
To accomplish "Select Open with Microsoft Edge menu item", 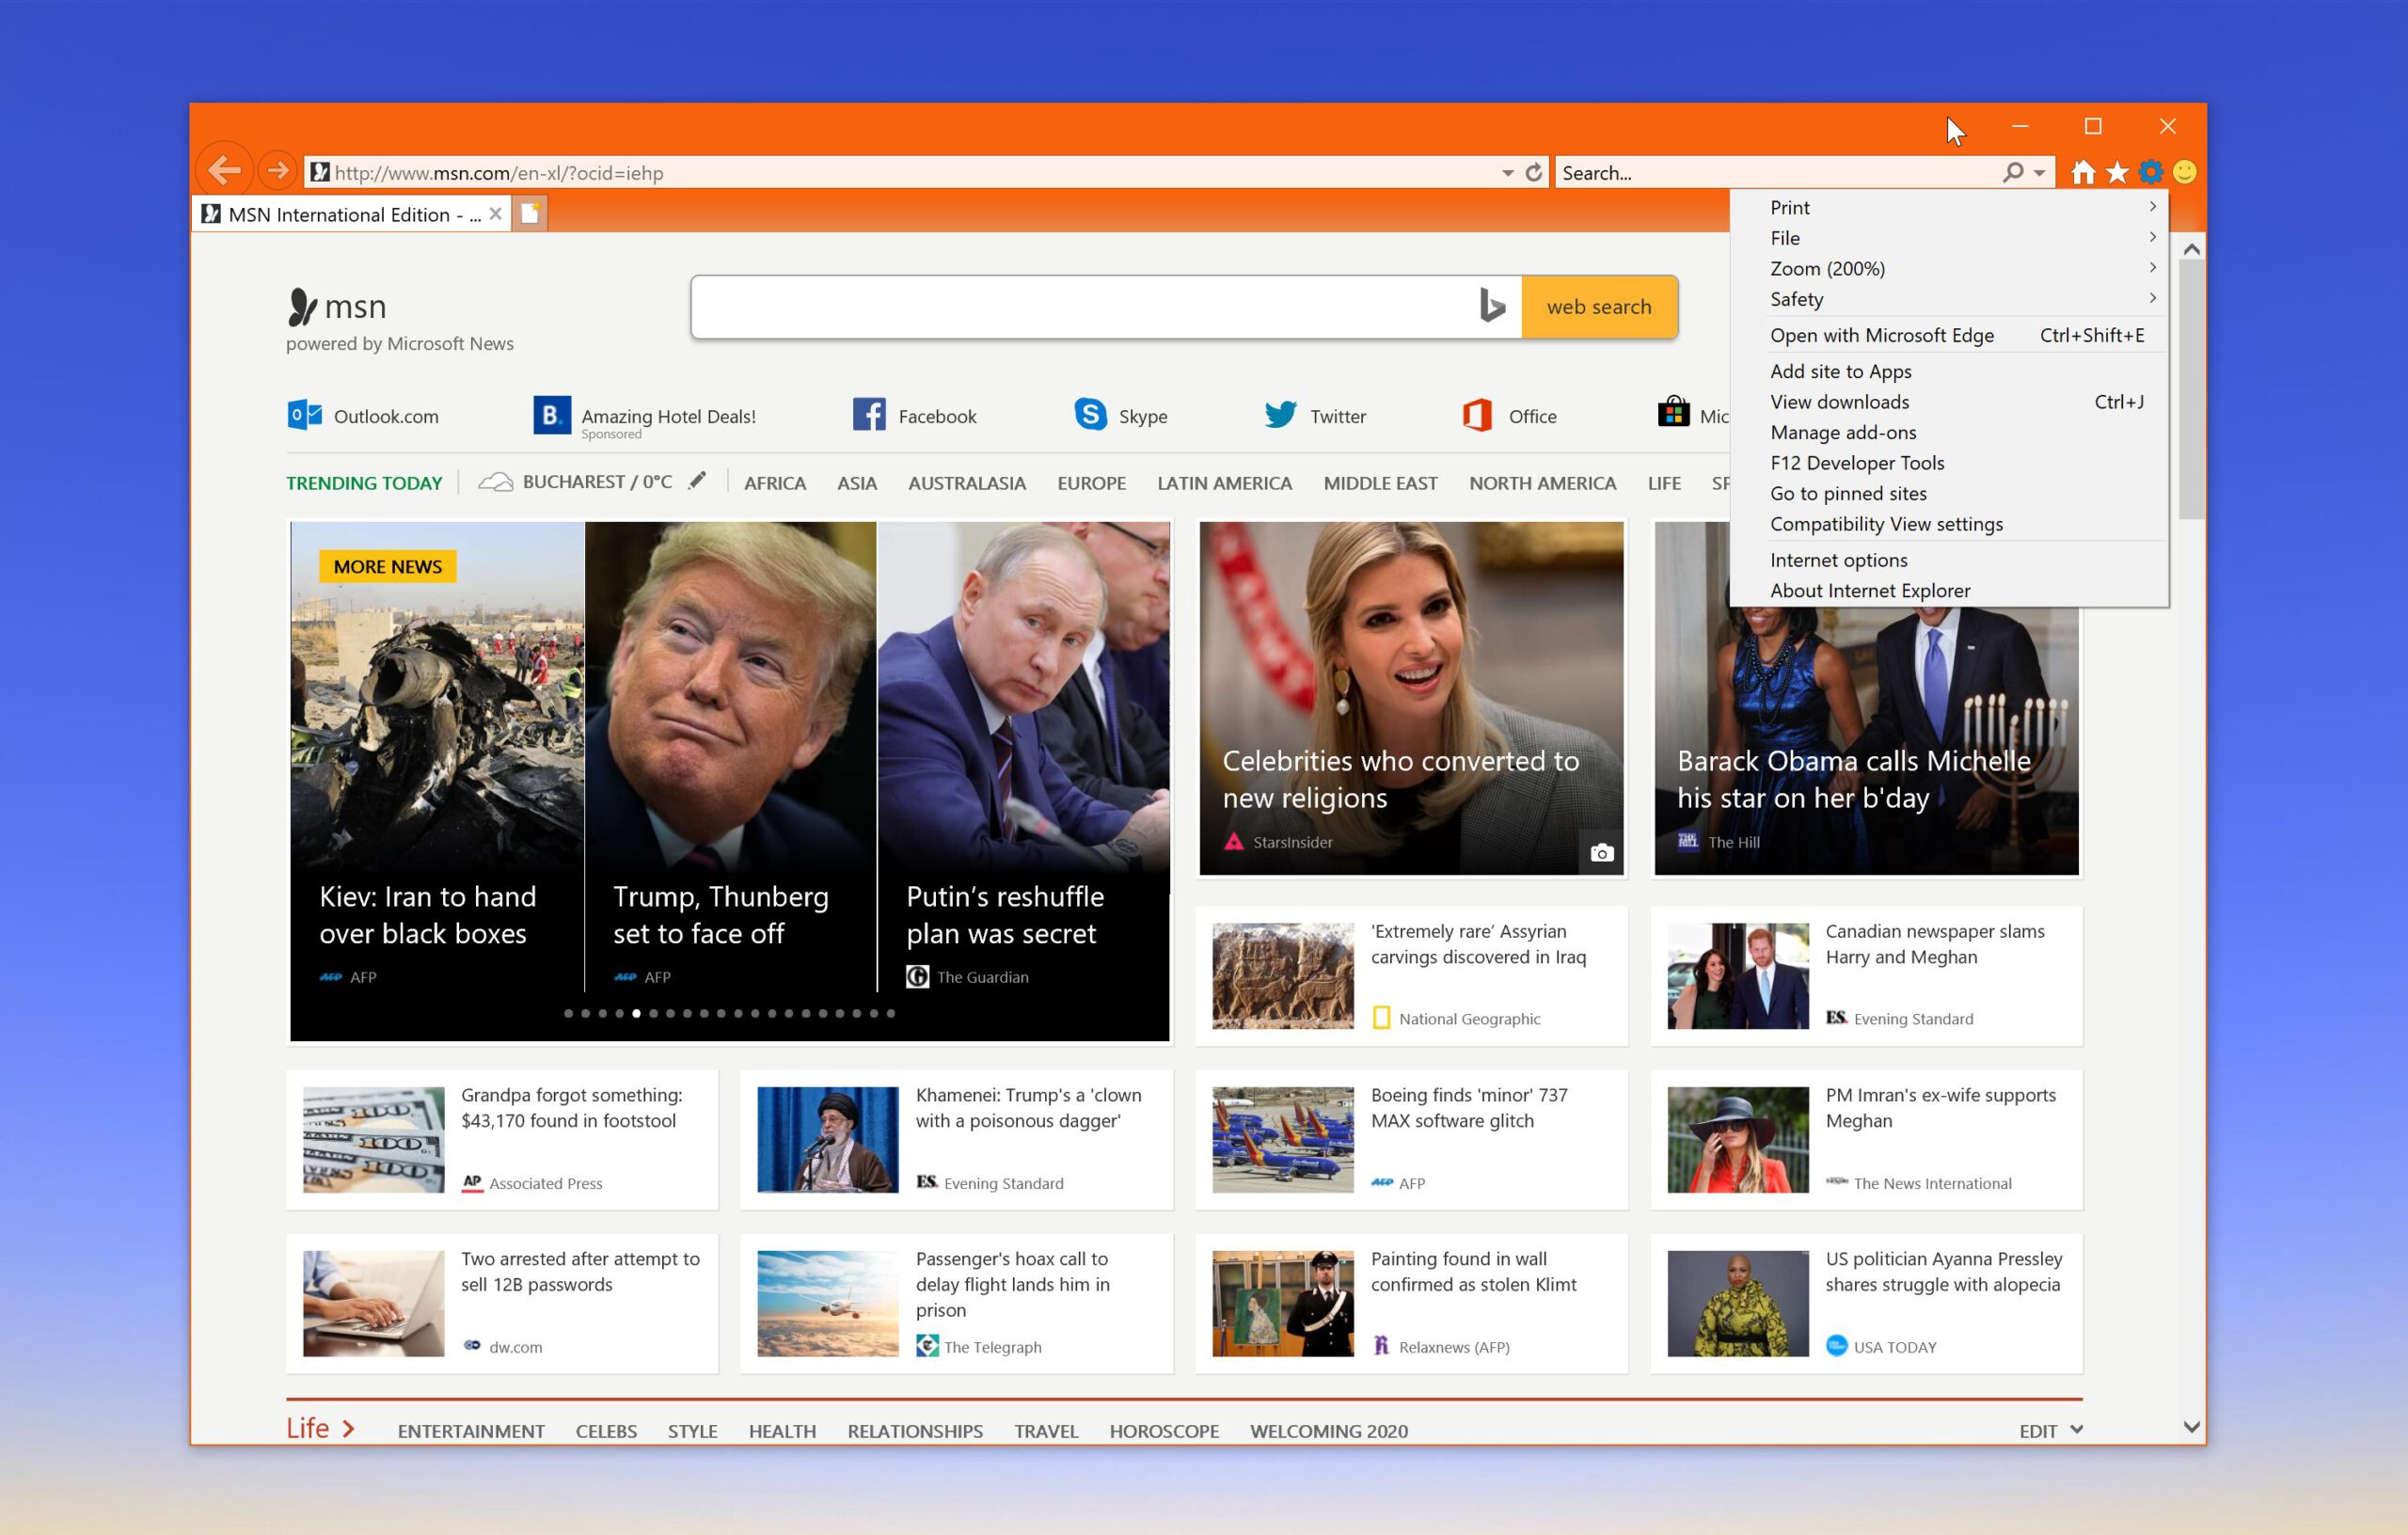I will pyautogui.click(x=1949, y=335).
